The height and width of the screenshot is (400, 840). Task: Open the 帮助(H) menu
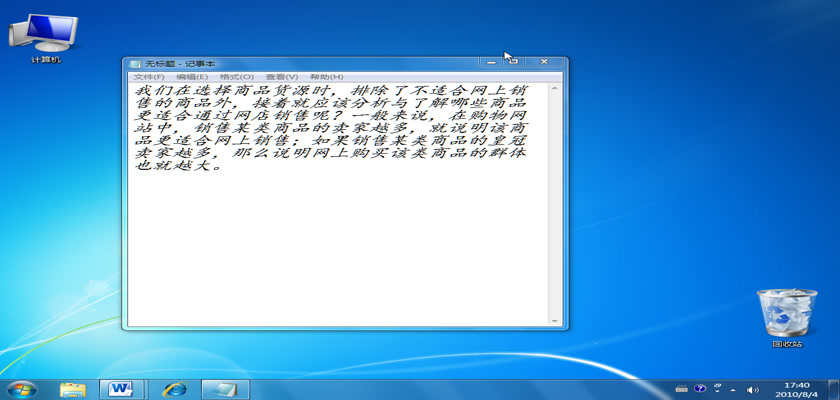[326, 77]
